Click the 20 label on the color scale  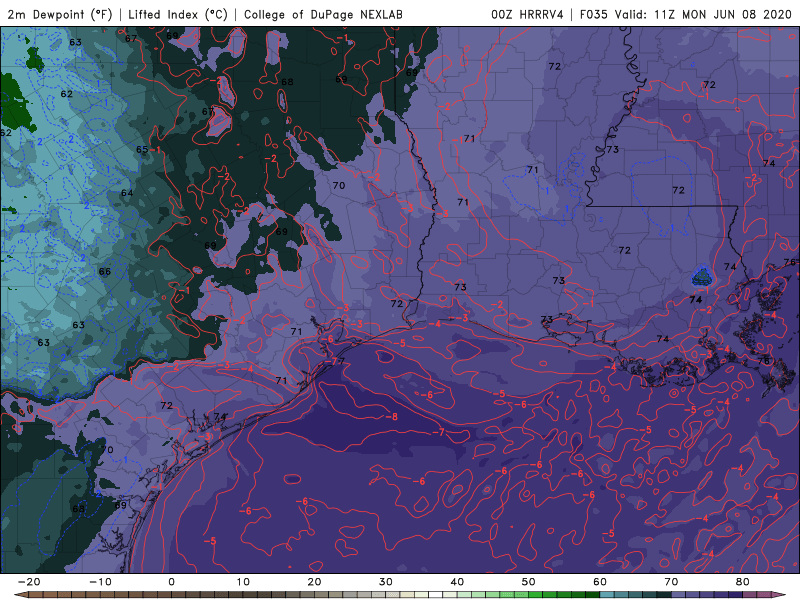click(314, 582)
